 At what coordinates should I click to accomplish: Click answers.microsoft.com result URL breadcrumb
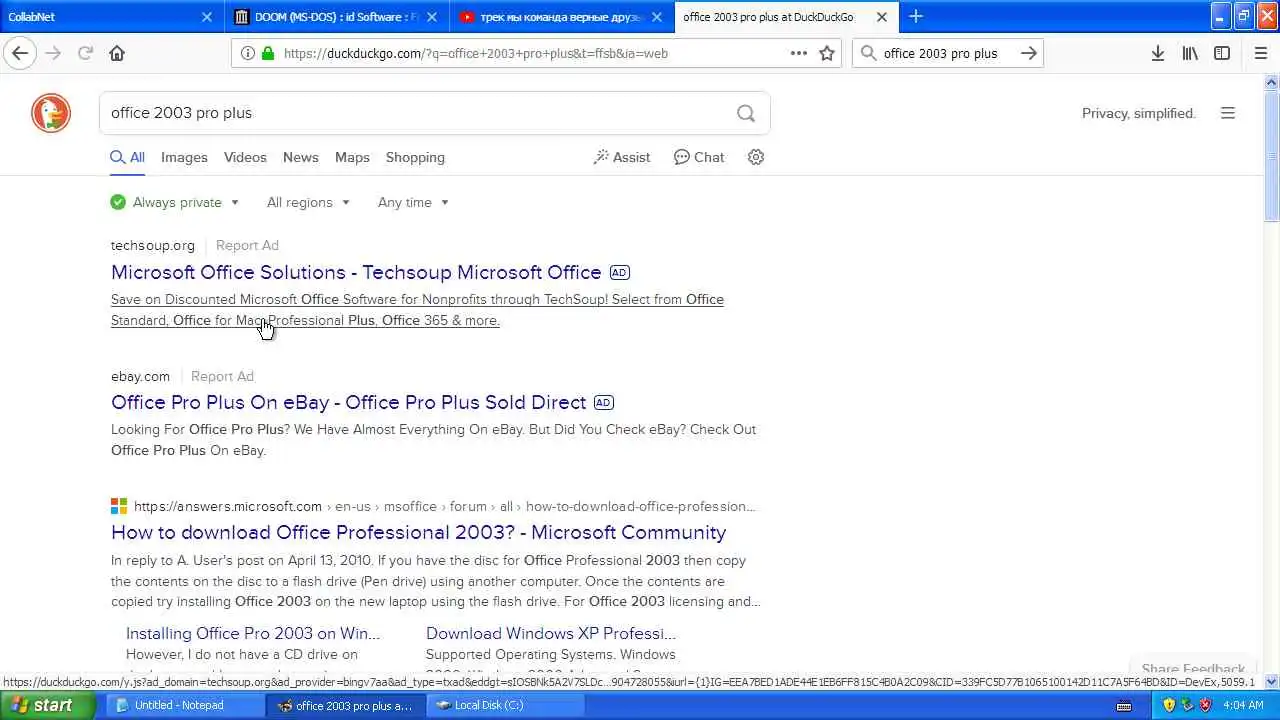pyautogui.click(x=444, y=506)
